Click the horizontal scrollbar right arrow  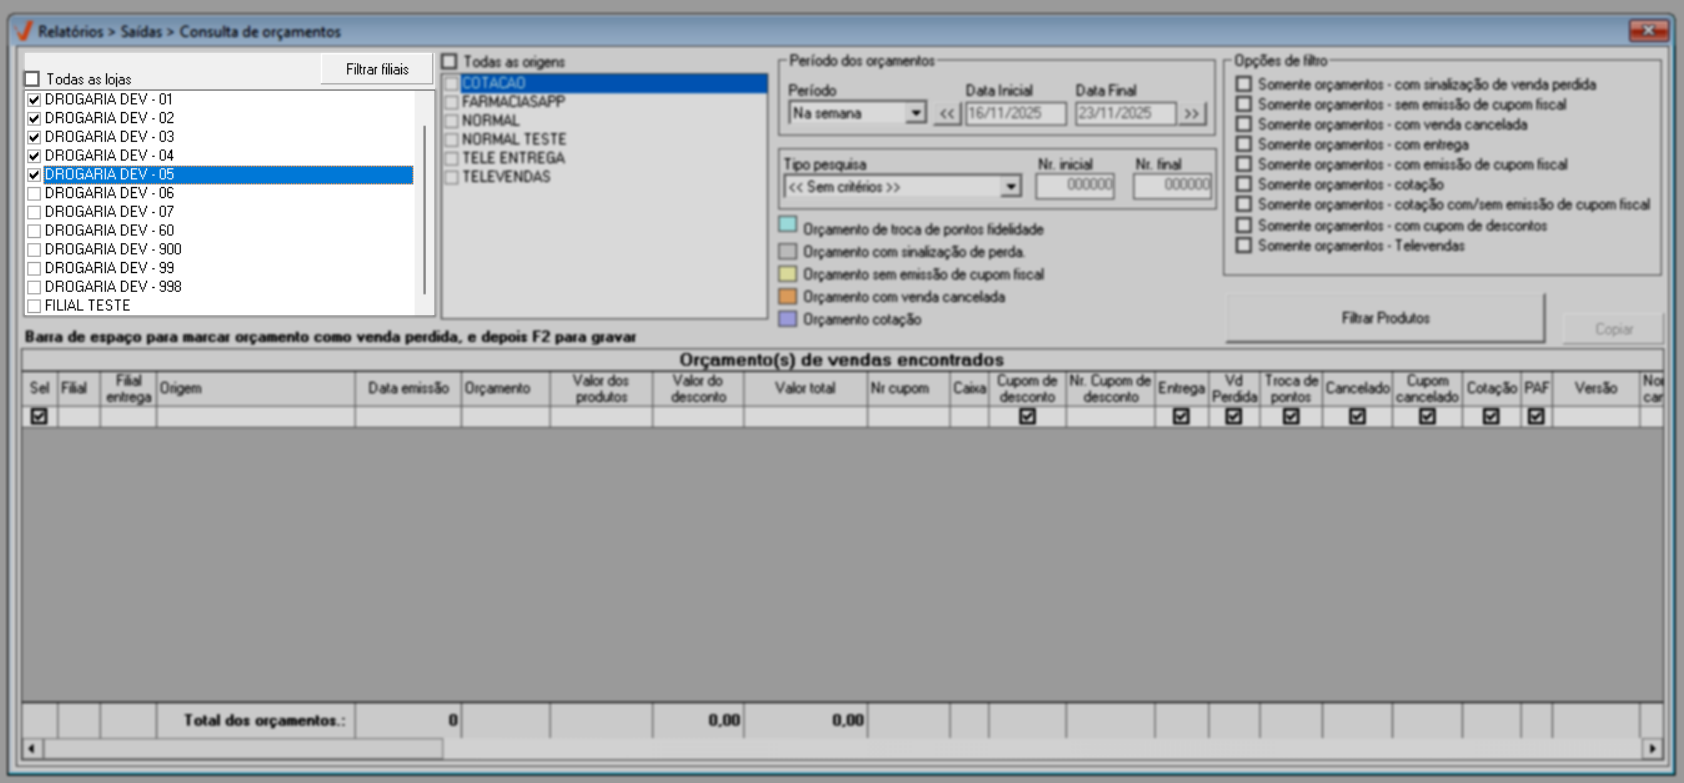[1652, 748]
